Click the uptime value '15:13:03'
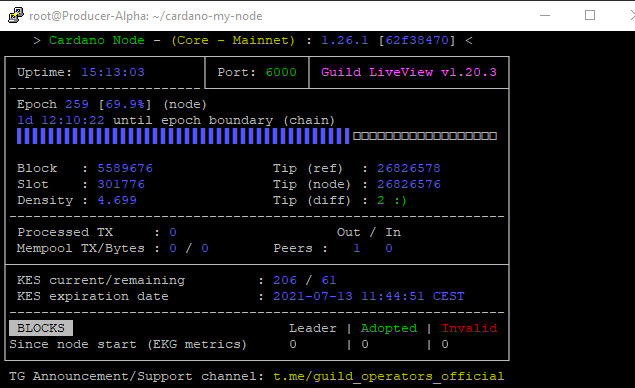635x388 pixels. (113, 72)
